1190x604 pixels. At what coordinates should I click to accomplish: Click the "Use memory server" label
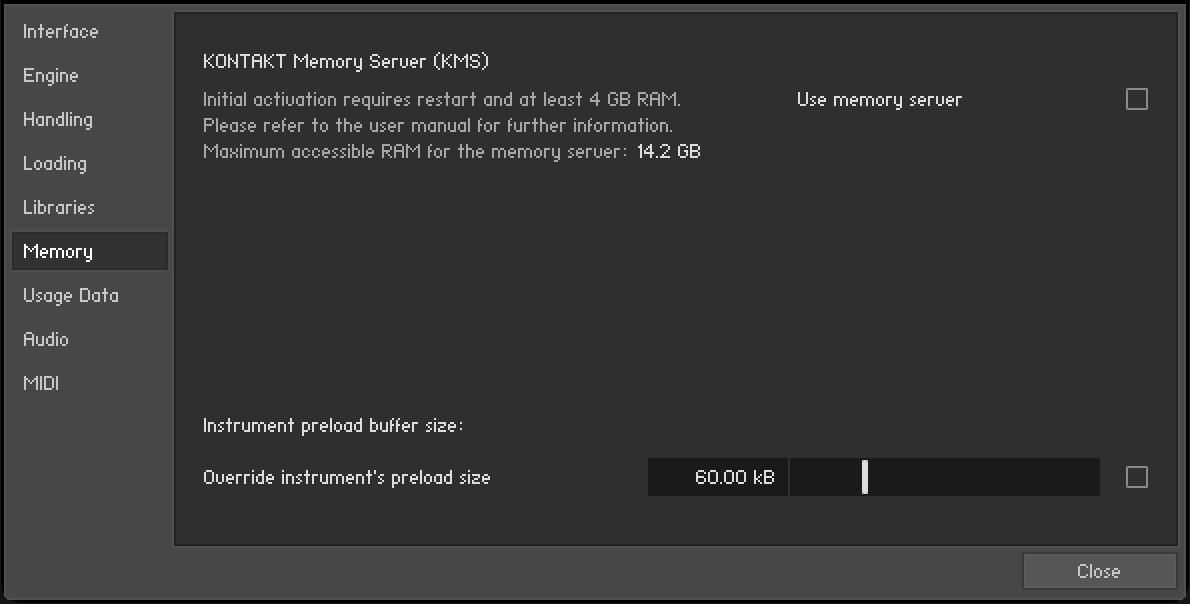click(879, 100)
